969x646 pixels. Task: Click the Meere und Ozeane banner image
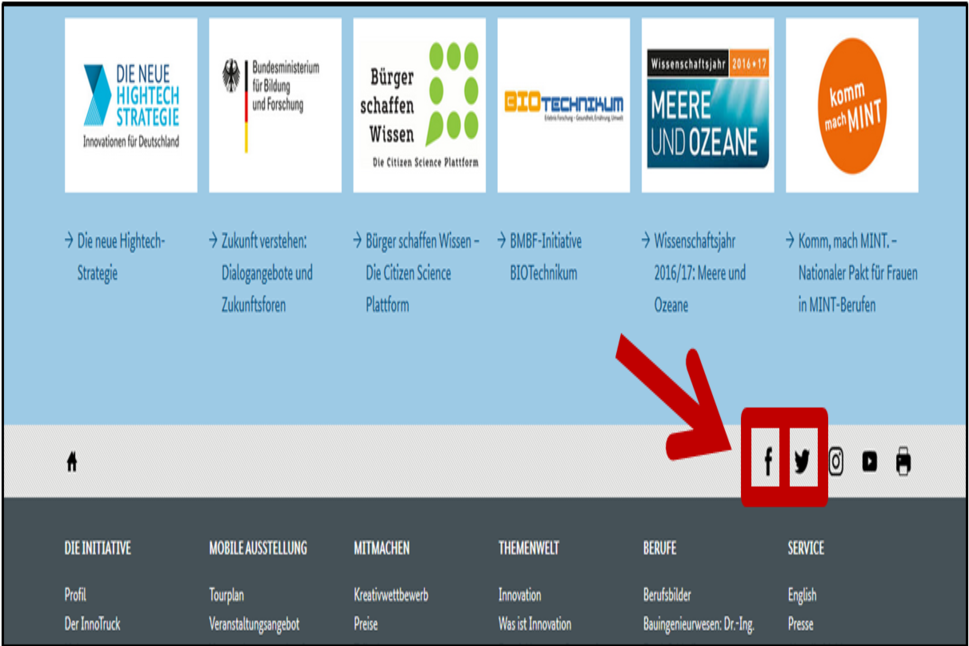[x=707, y=105]
